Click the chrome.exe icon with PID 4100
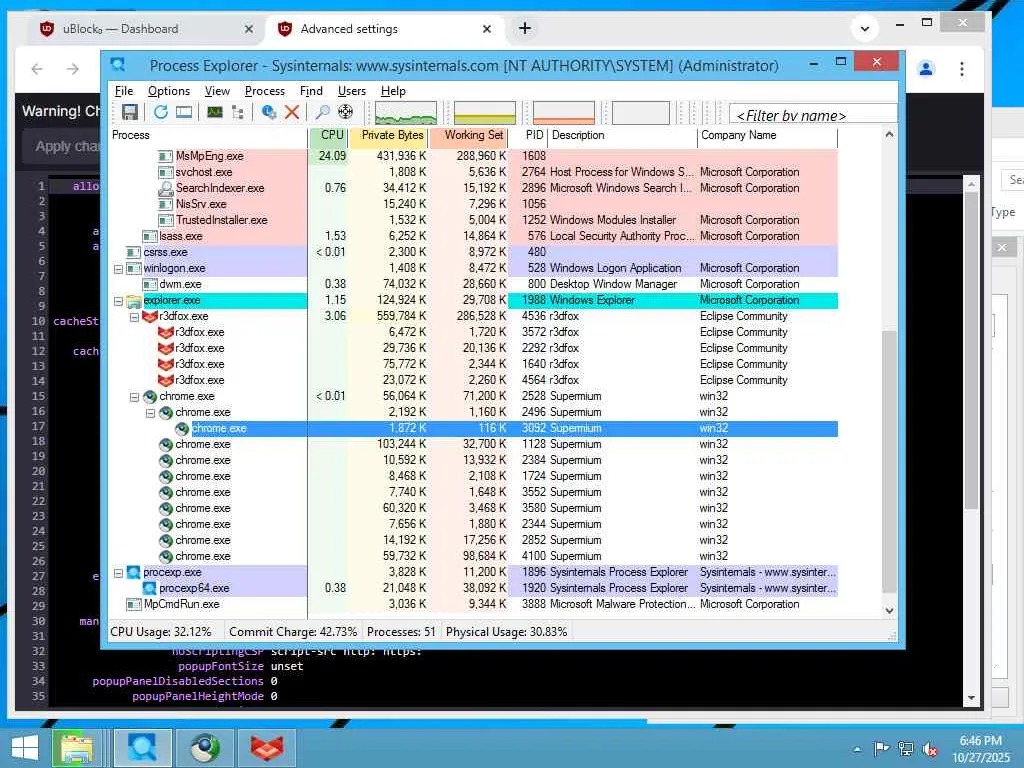1024x768 pixels. click(166, 556)
